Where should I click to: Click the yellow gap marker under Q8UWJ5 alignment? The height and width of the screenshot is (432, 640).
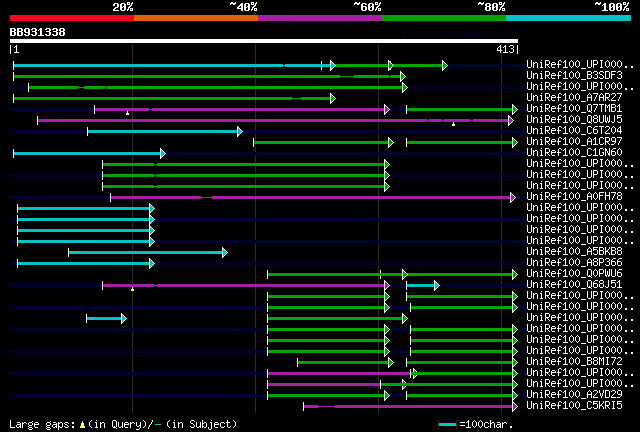pos(453,124)
